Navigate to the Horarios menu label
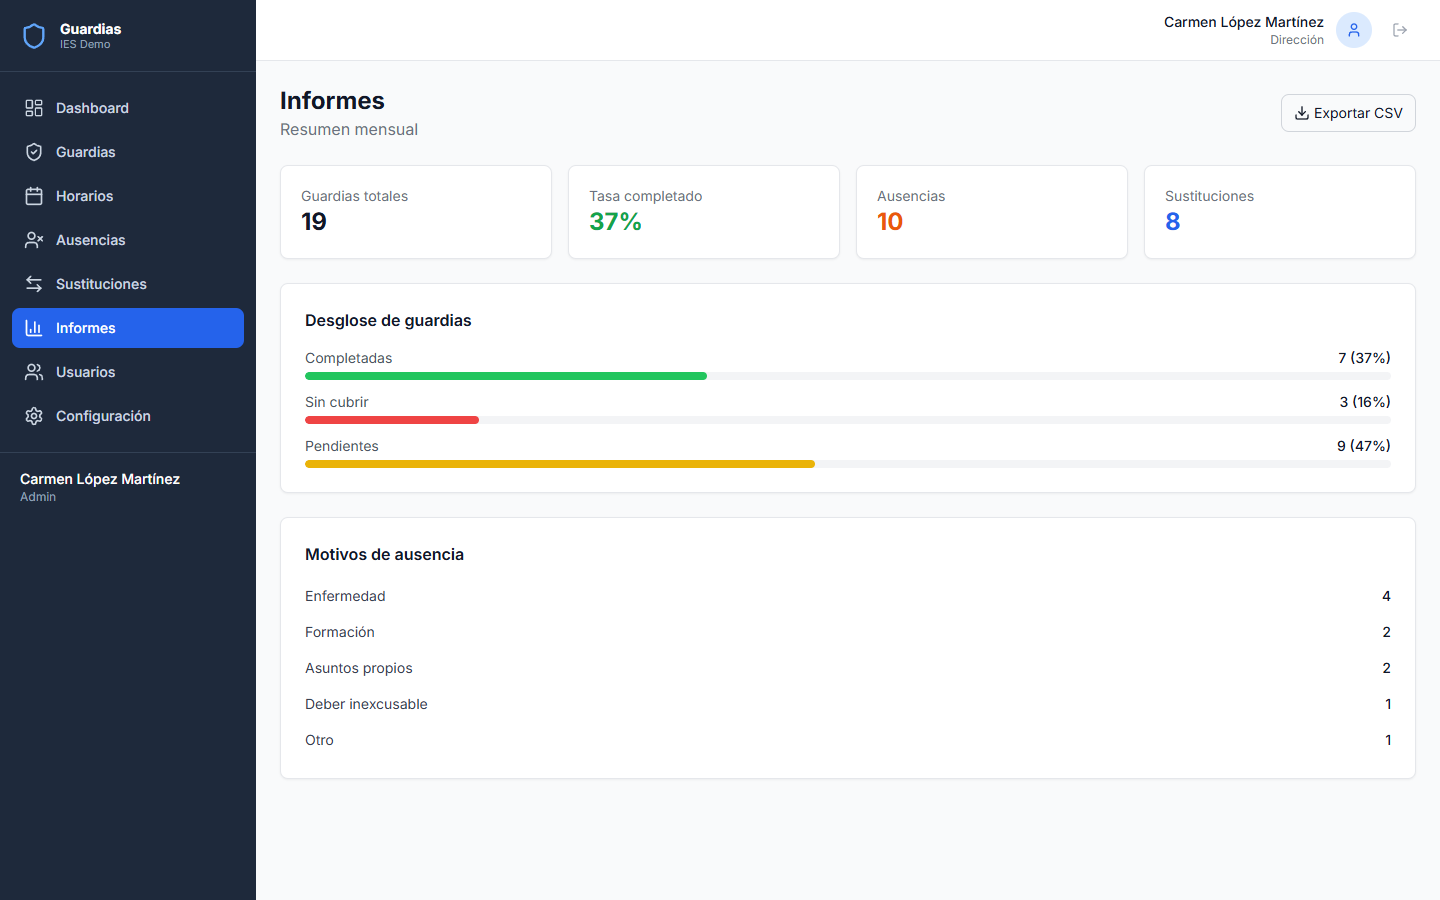Image resolution: width=1440 pixels, height=900 pixels. coord(85,196)
